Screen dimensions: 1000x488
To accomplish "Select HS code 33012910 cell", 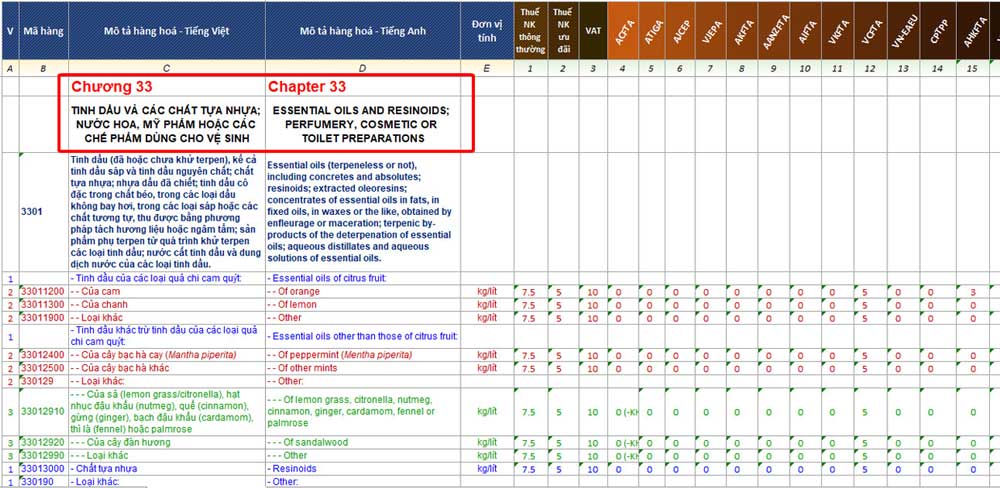I will [x=43, y=411].
